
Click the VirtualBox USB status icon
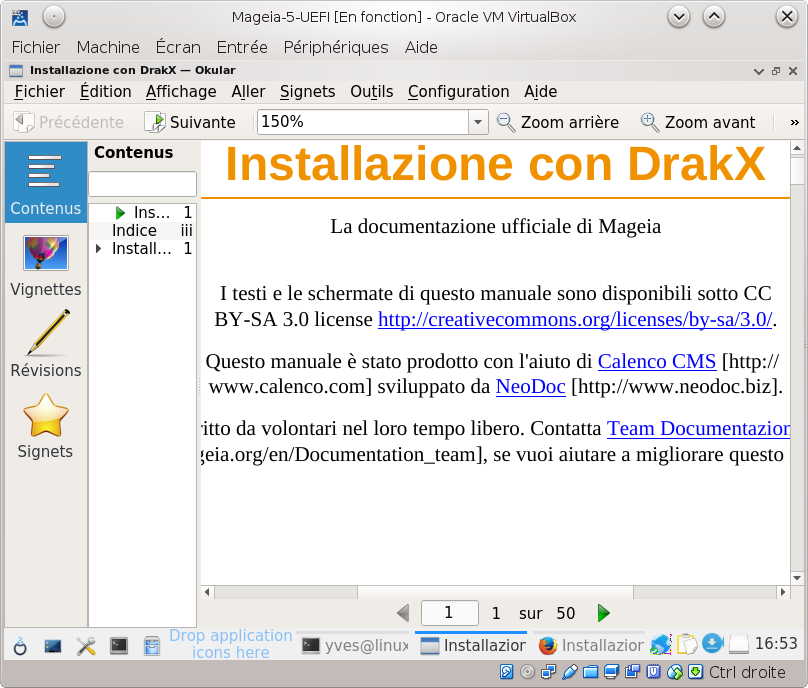click(569, 672)
